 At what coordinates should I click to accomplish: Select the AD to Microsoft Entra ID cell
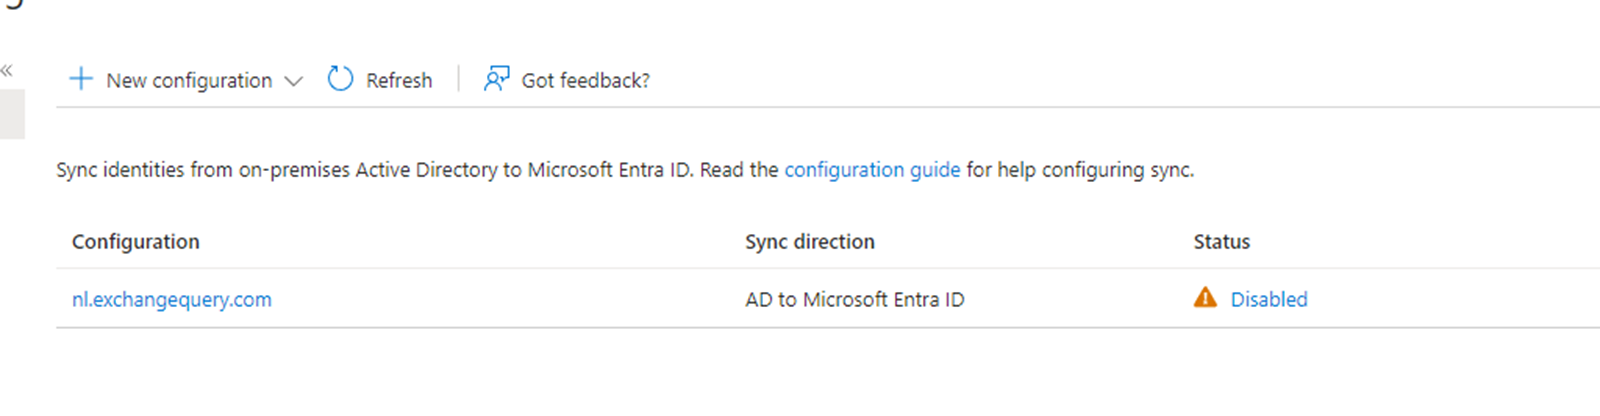click(854, 299)
